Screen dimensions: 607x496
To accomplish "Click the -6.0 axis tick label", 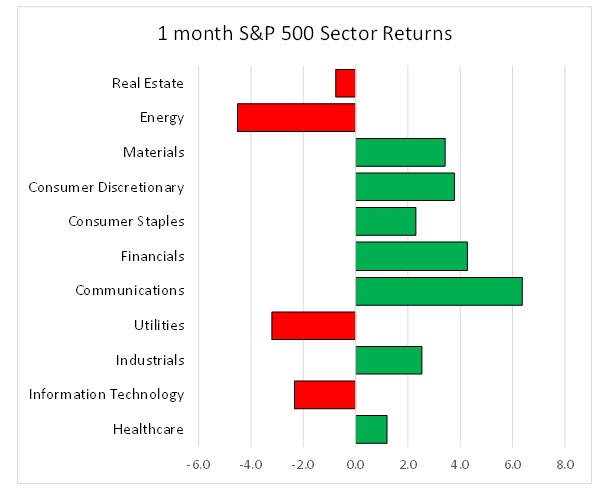I will pos(197,465).
